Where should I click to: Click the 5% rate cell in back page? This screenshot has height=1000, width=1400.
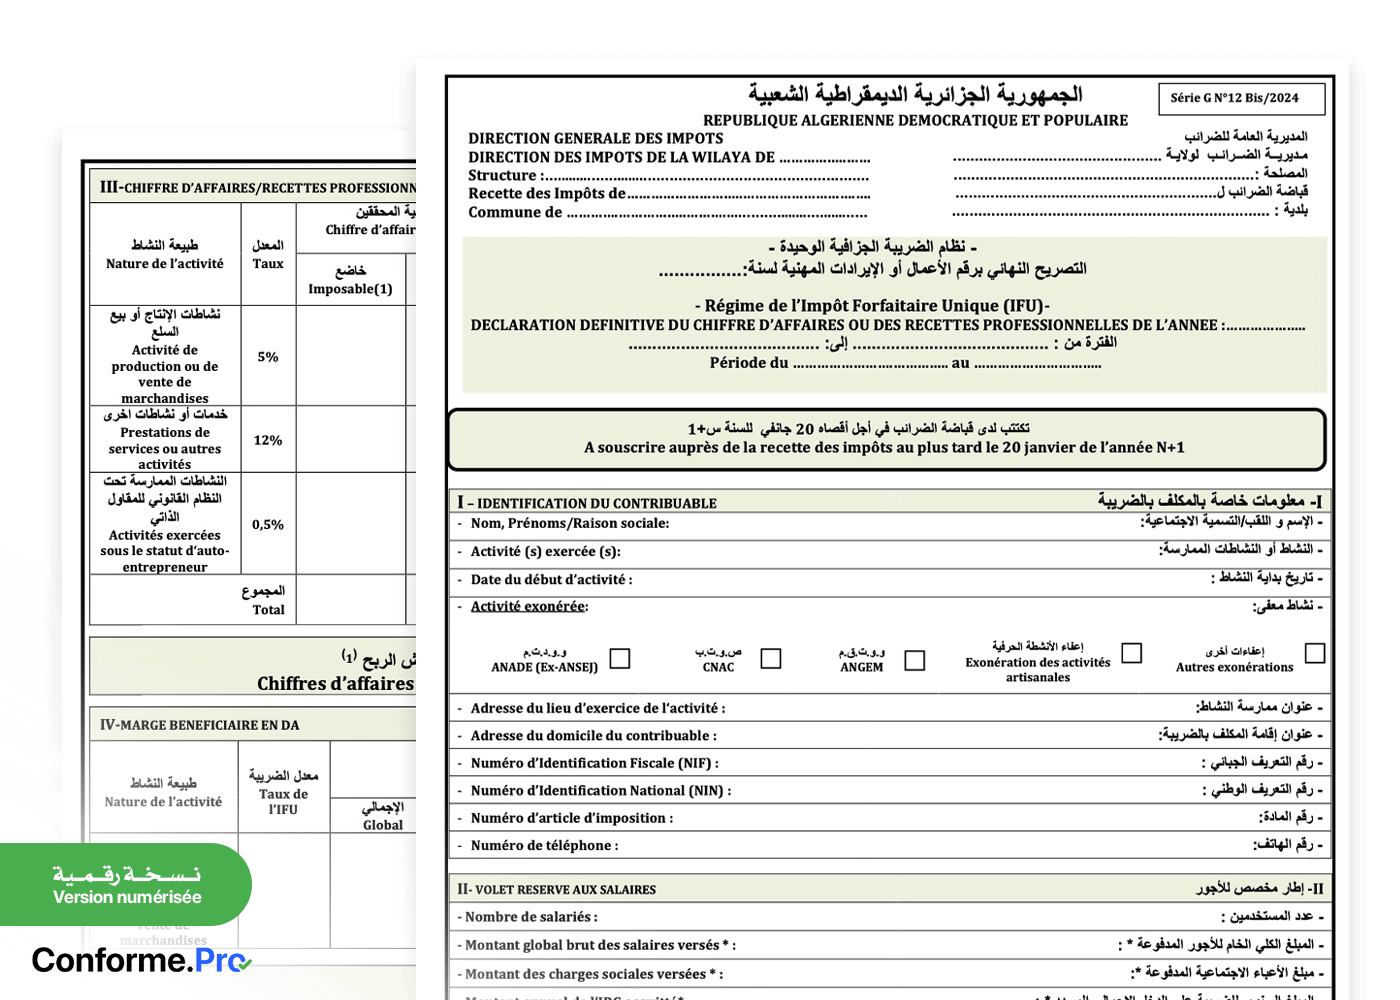click(x=268, y=356)
